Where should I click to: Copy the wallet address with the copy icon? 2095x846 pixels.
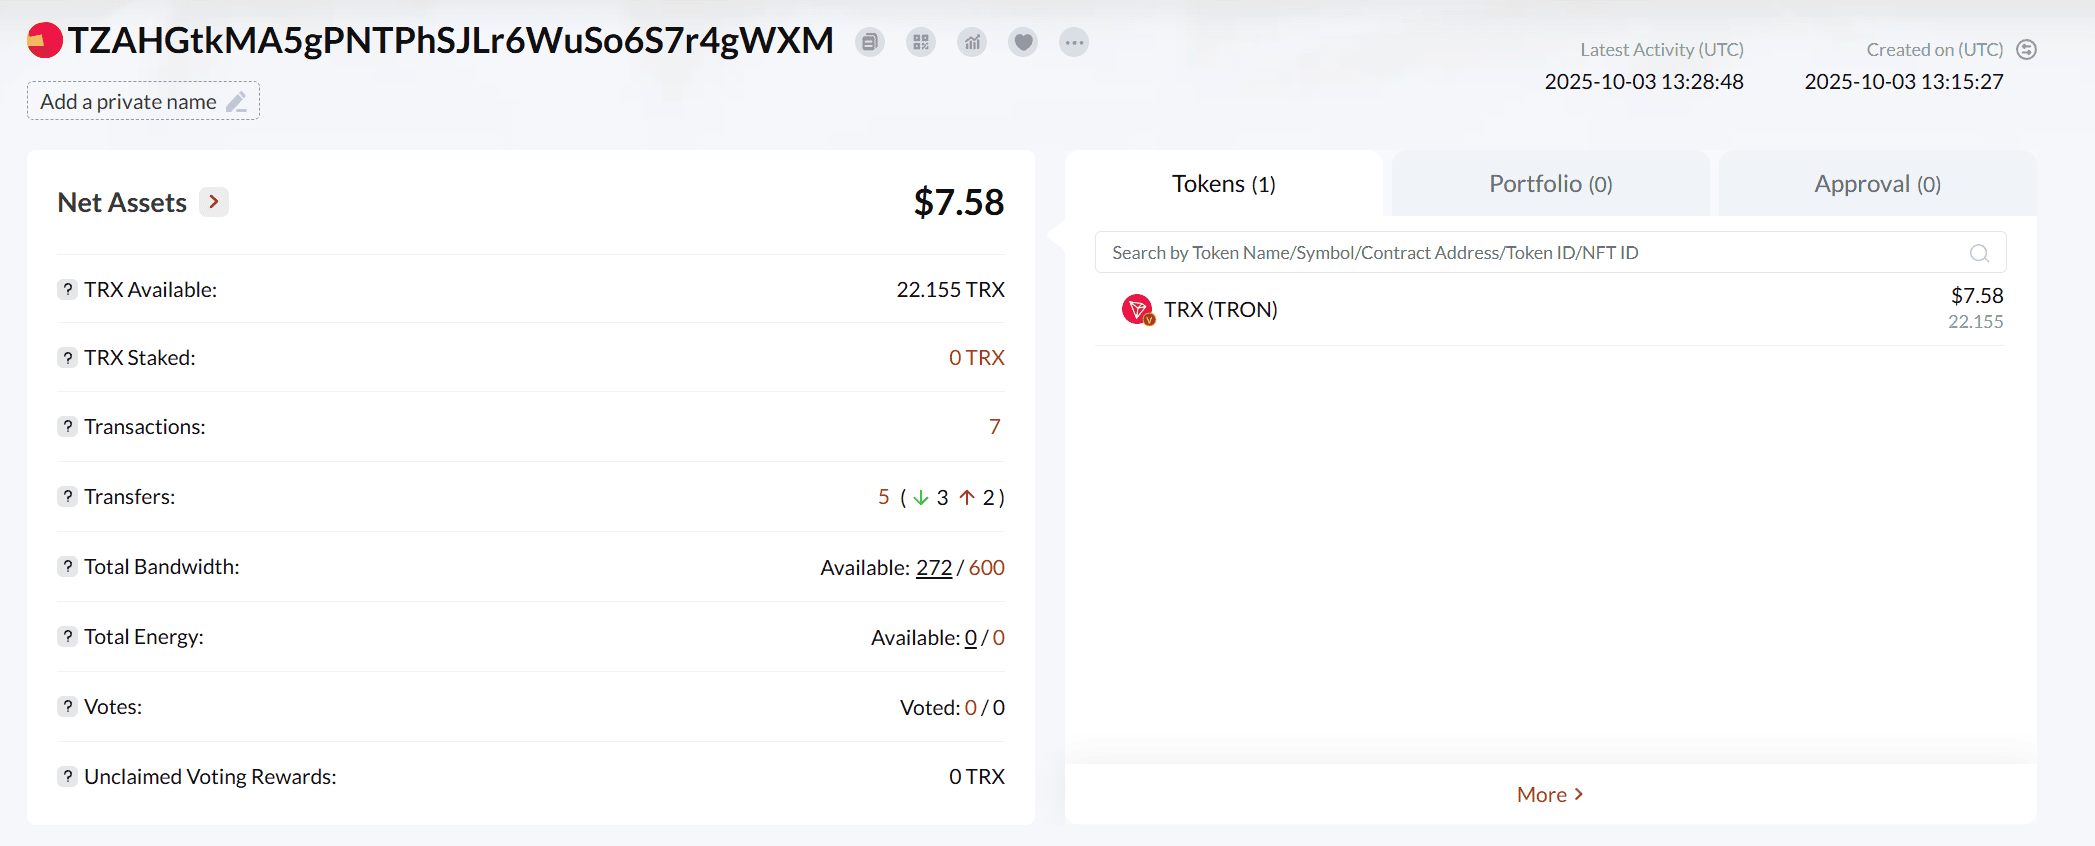pyautogui.click(x=870, y=42)
